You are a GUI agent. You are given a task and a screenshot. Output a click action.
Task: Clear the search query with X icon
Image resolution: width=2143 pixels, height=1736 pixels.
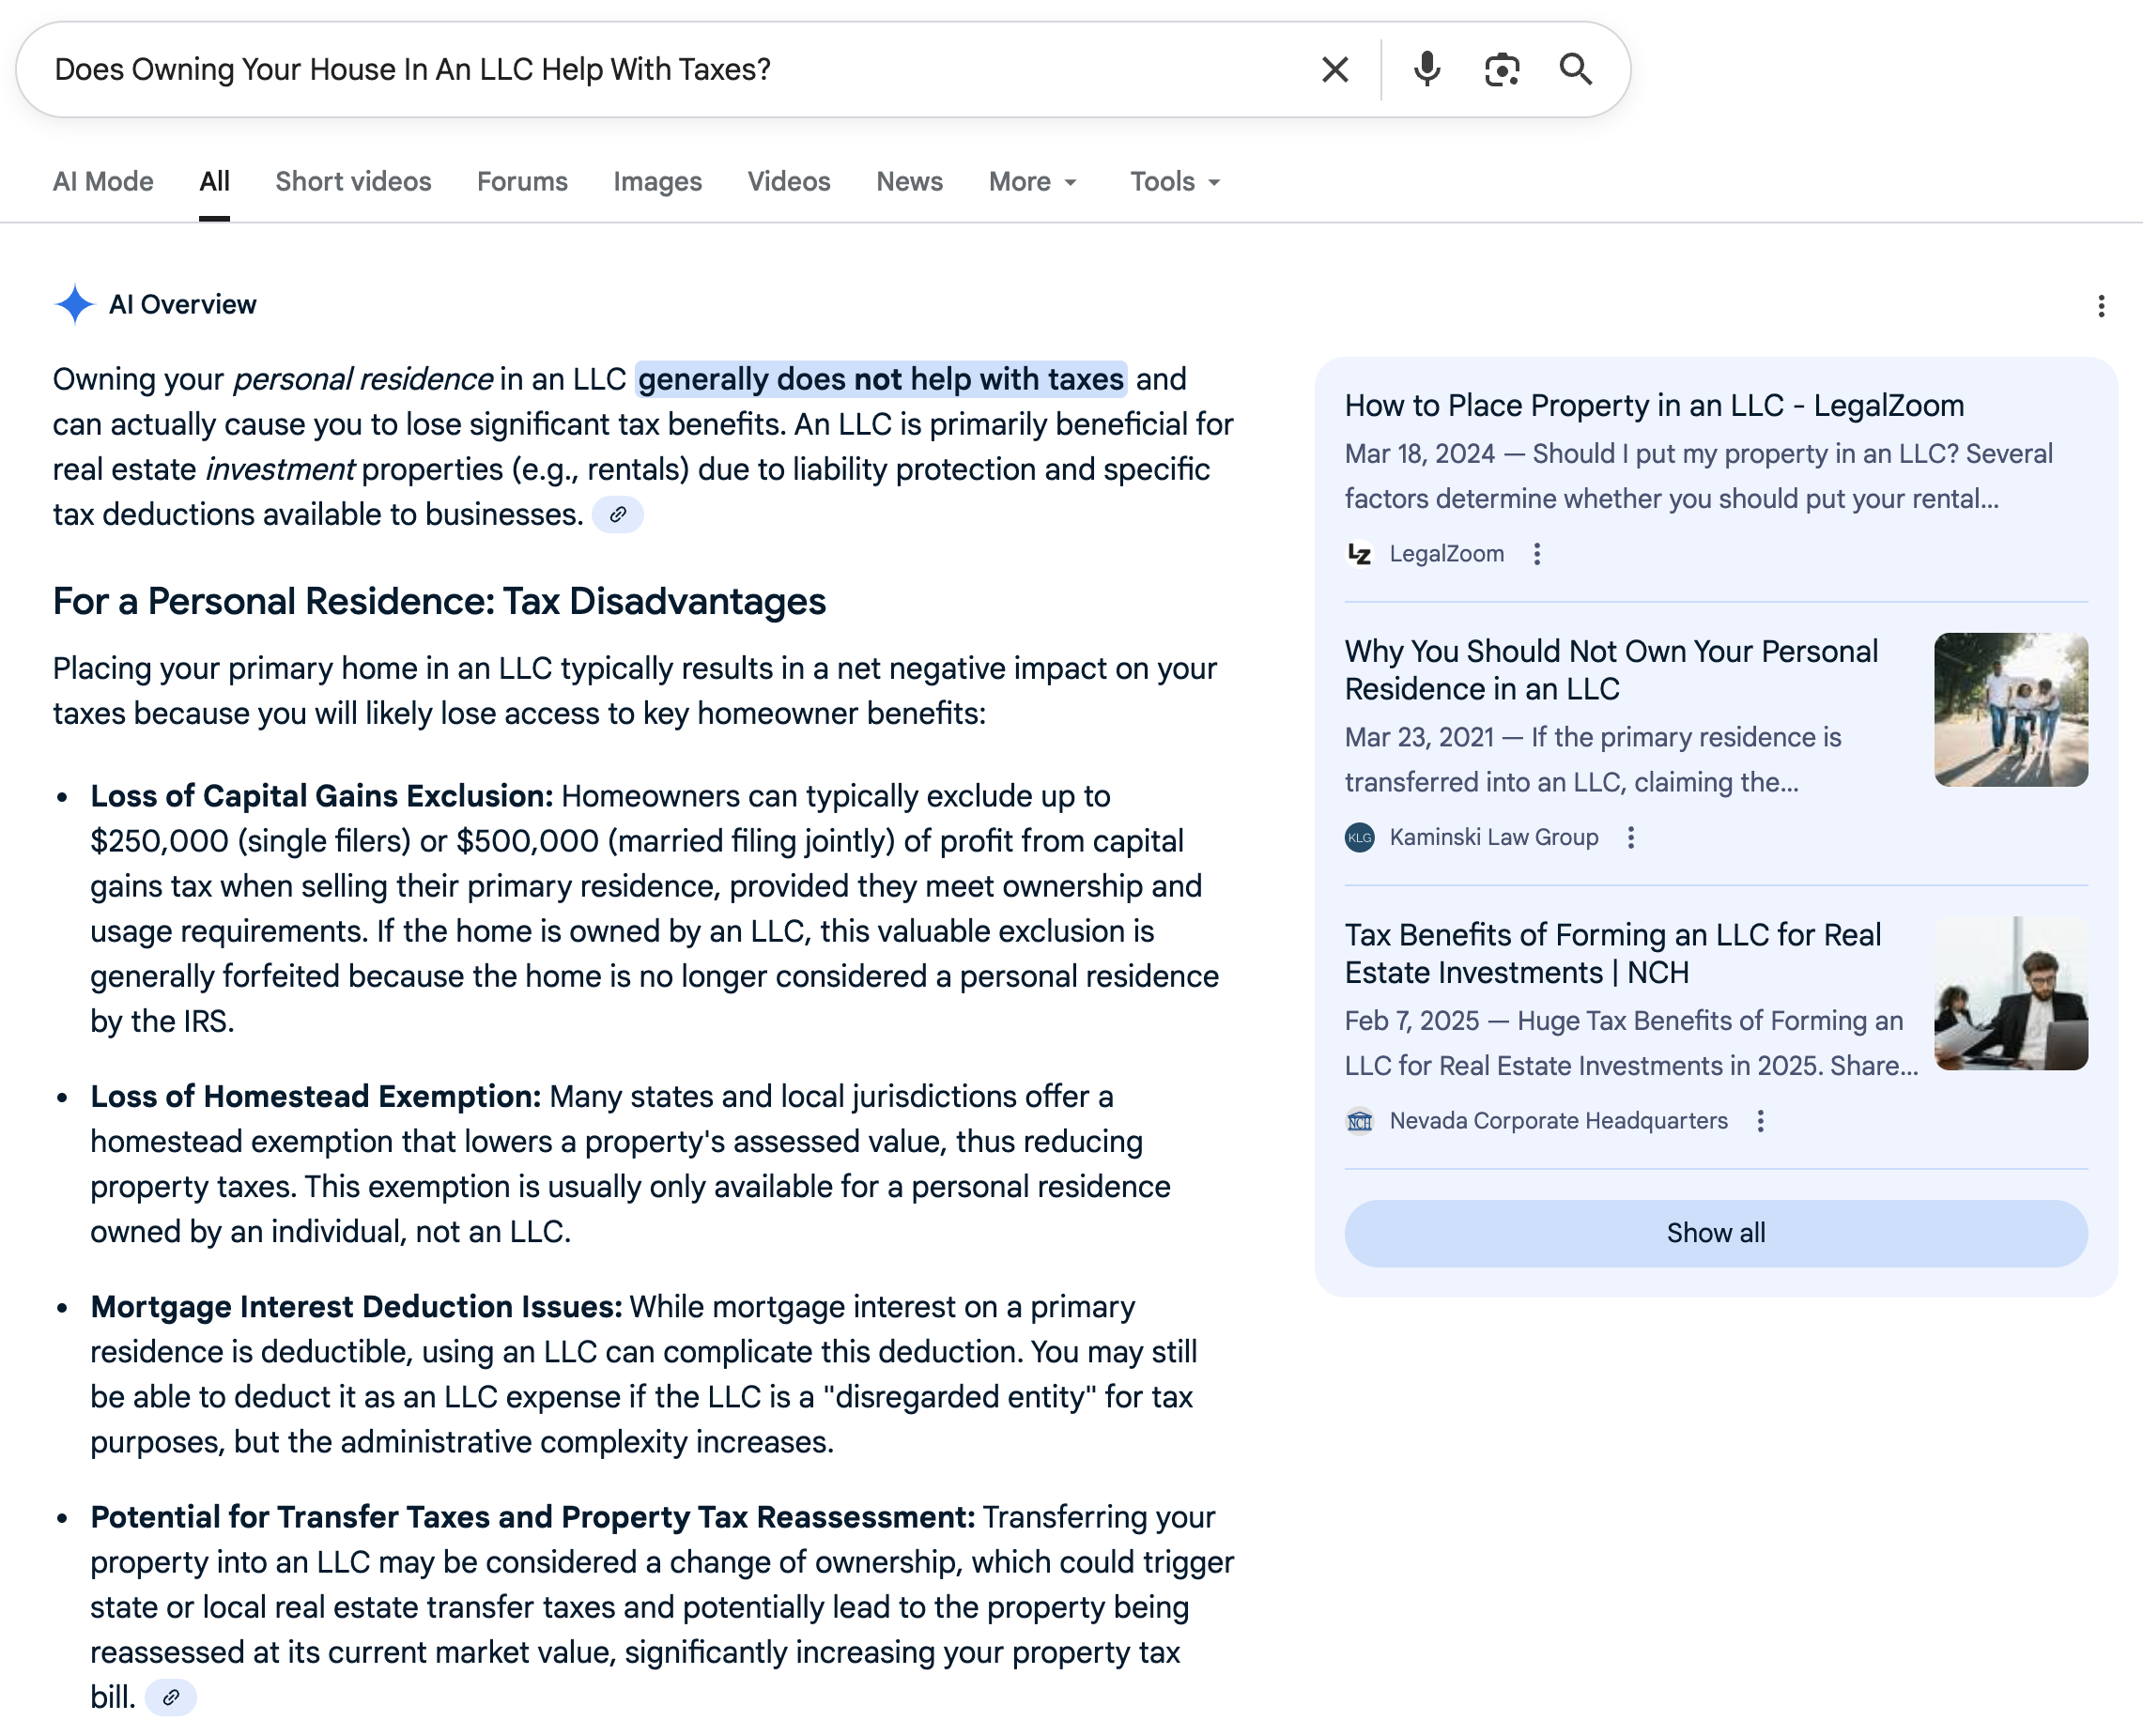(1335, 70)
